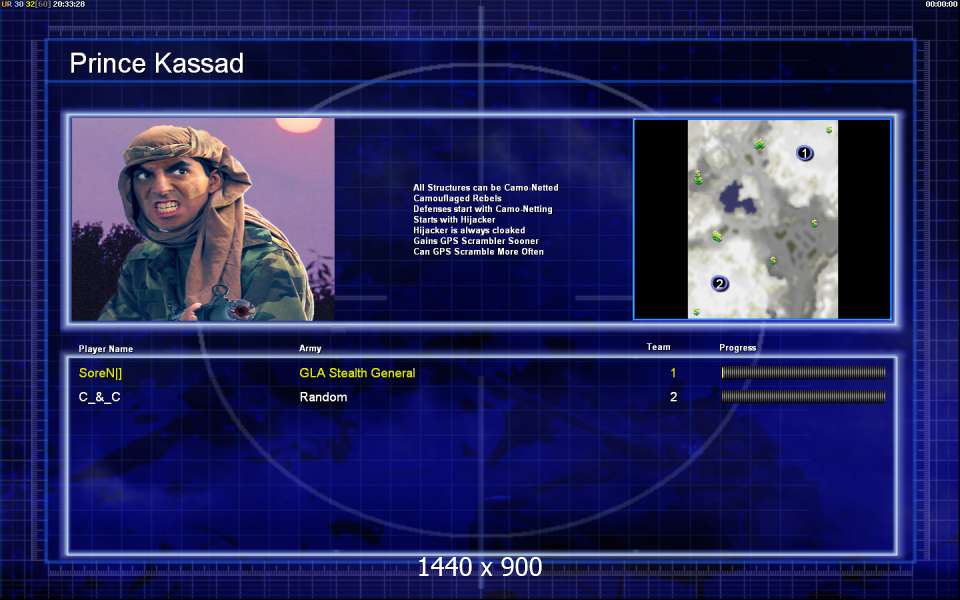Select player name "SoreN[]"
Screen dimensions: 960x600
(x=100, y=373)
